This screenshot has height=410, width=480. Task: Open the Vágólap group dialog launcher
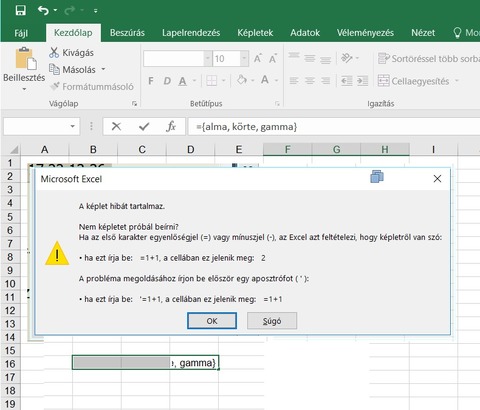coord(134,104)
